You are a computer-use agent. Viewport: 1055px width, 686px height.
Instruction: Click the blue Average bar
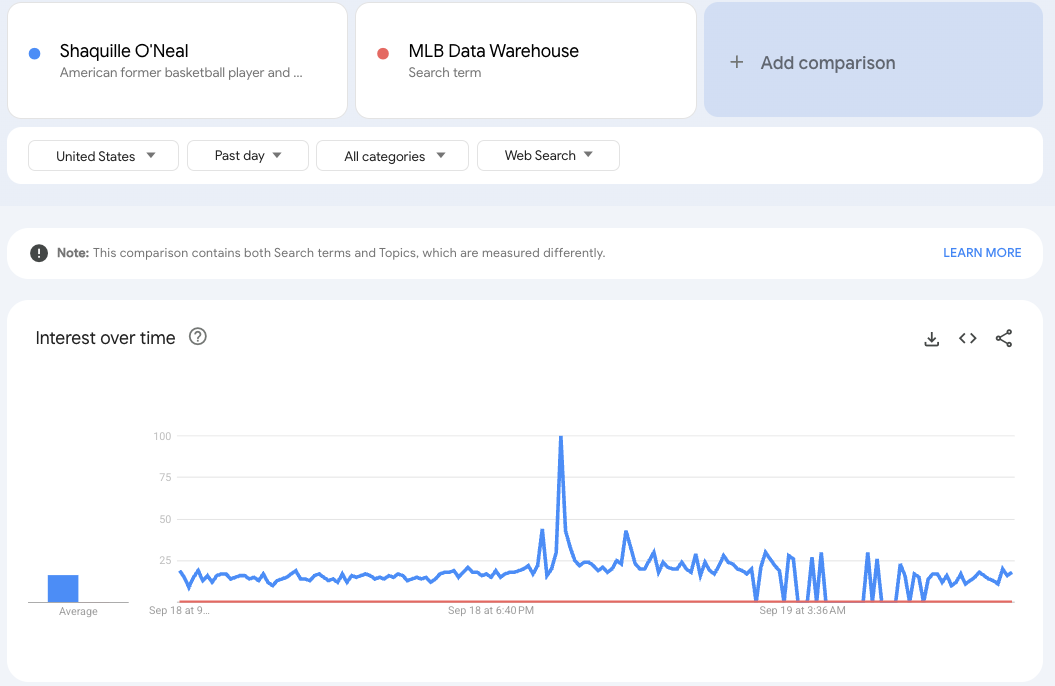point(63,588)
